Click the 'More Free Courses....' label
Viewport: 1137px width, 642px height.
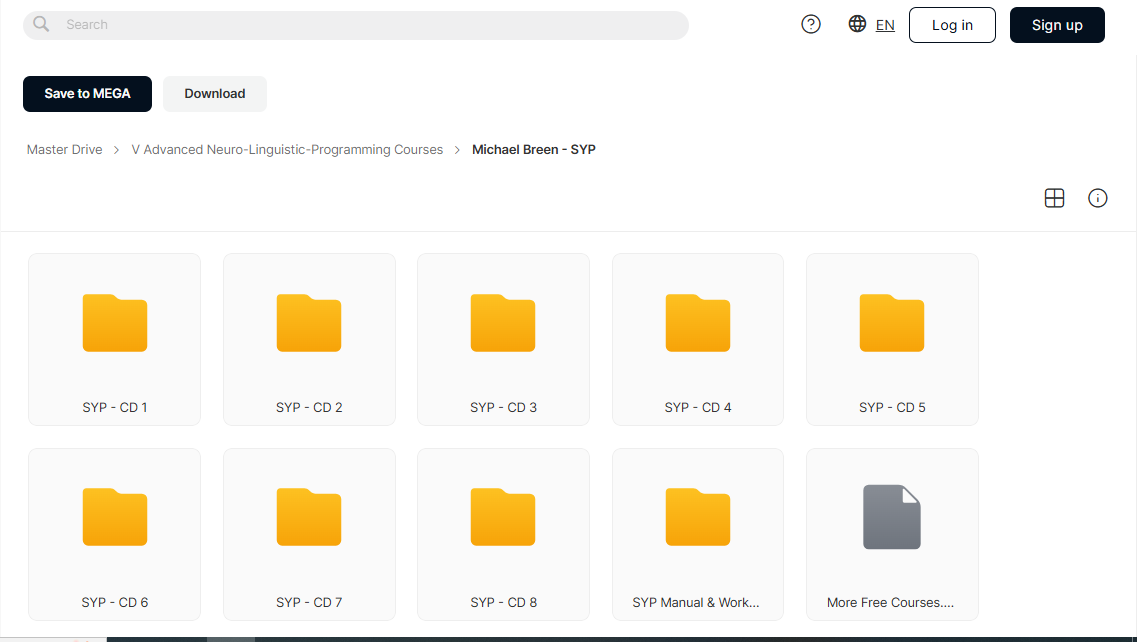[x=890, y=603]
